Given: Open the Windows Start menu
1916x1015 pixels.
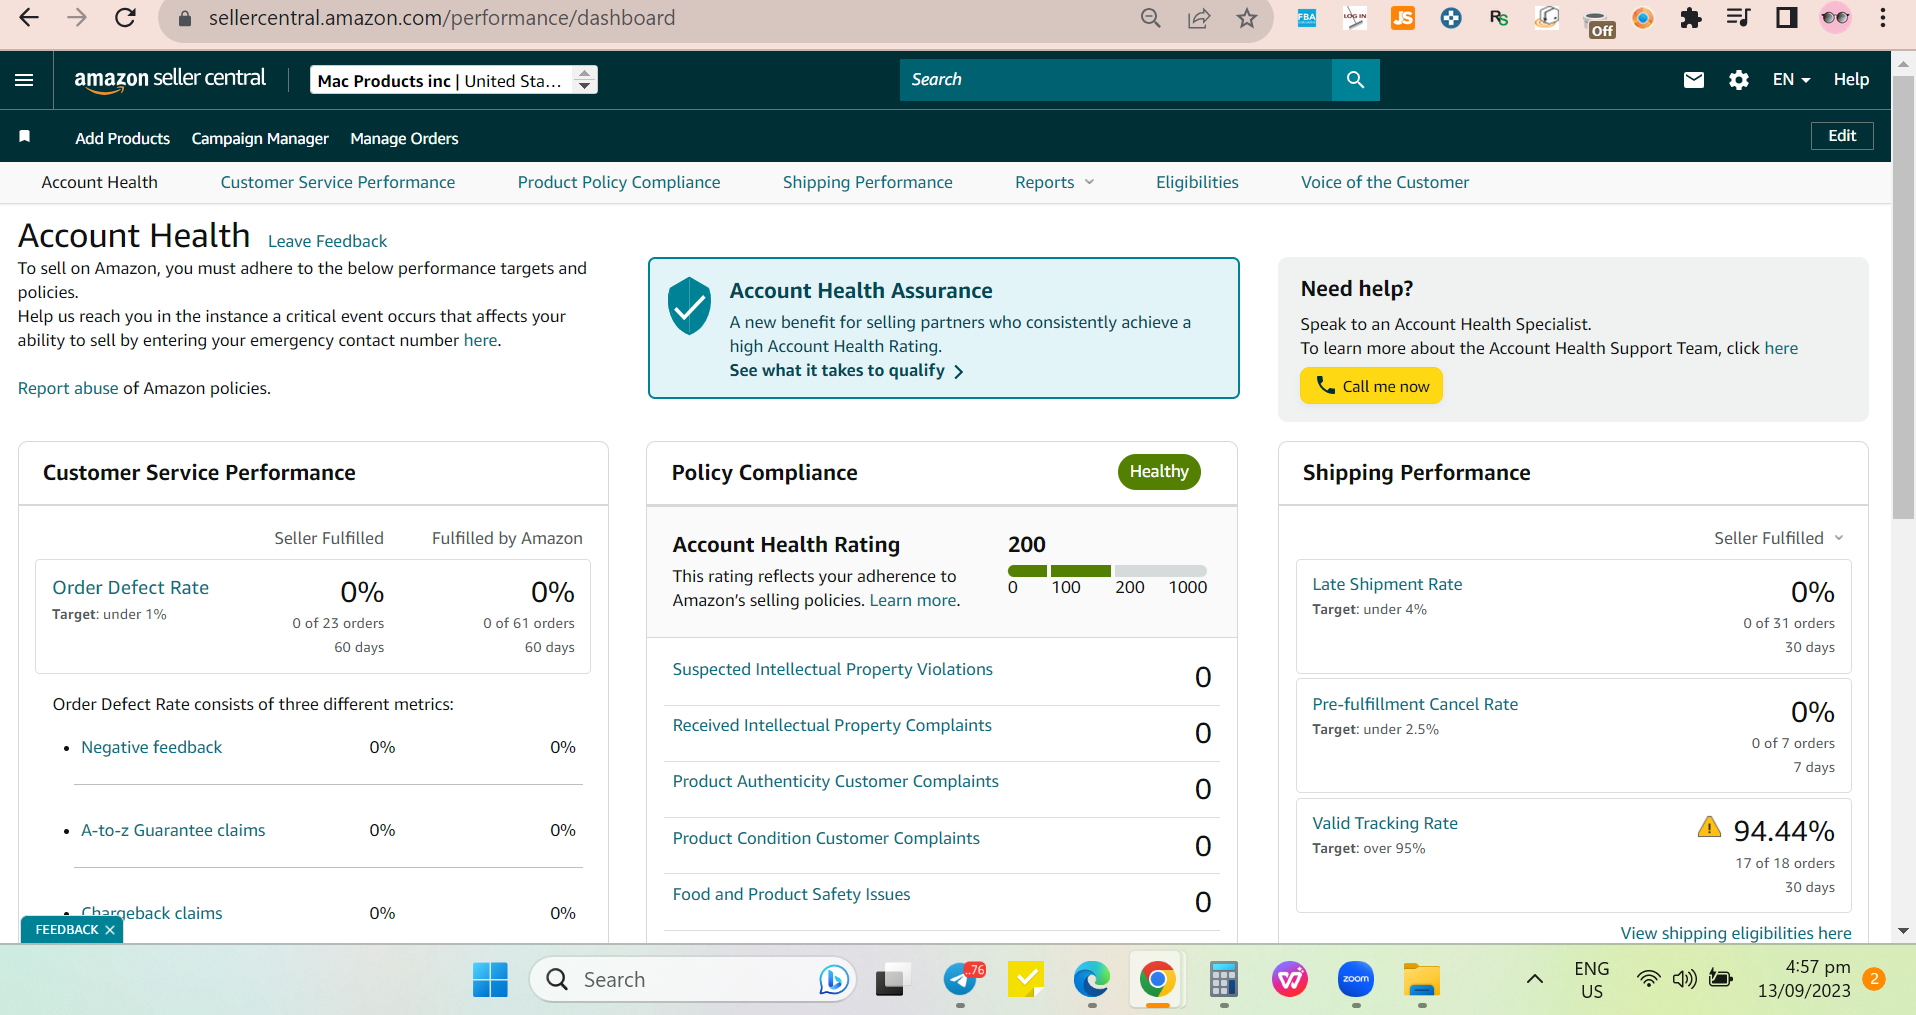Looking at the screenshot, I should [490, 980].
